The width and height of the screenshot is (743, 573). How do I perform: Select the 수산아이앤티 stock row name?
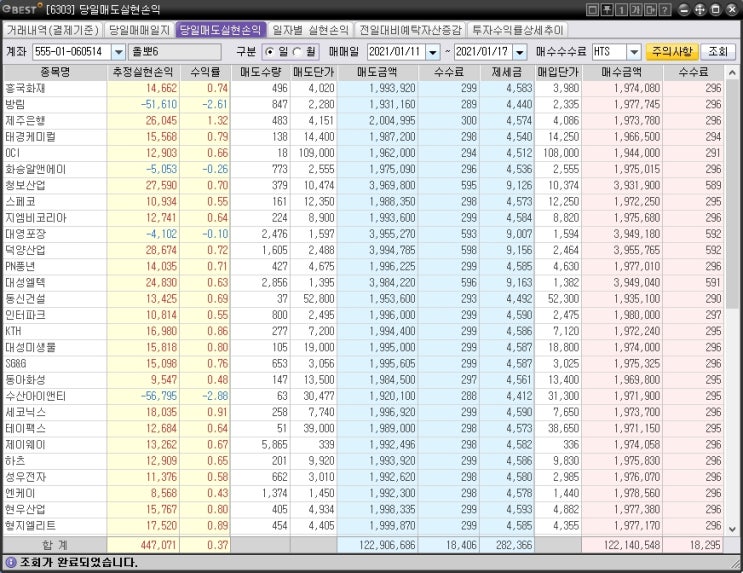[36, 396]
